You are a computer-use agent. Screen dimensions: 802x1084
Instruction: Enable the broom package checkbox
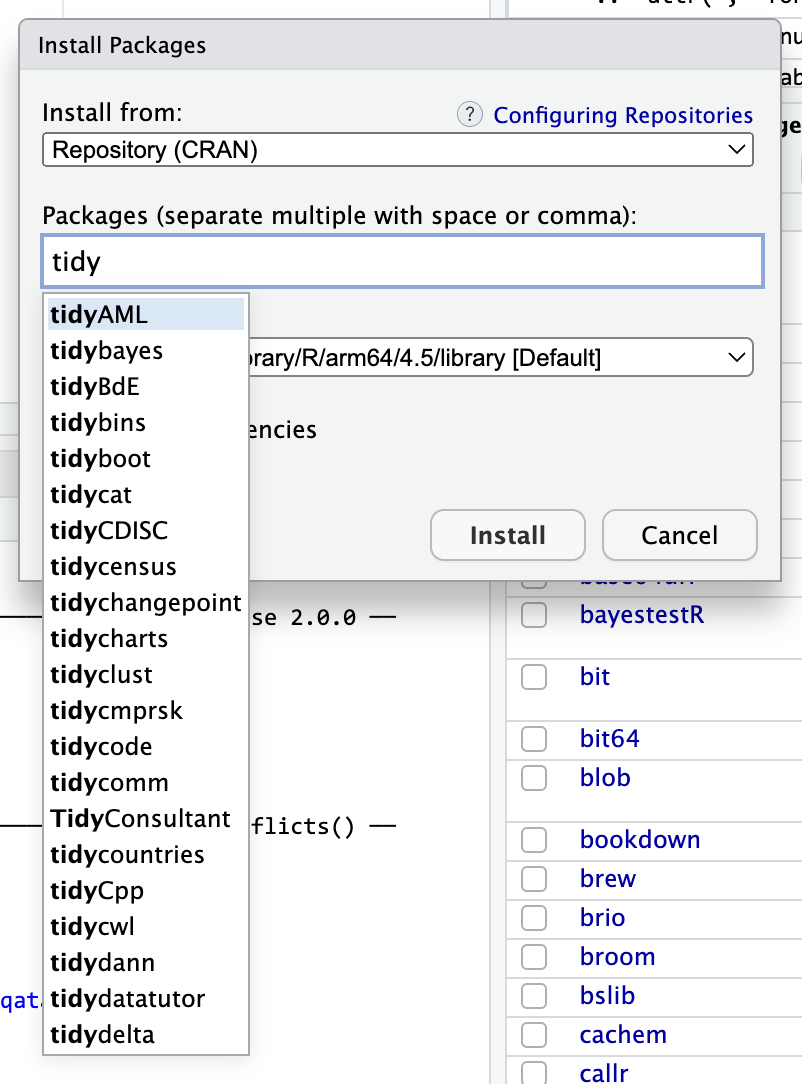(534, 957)
